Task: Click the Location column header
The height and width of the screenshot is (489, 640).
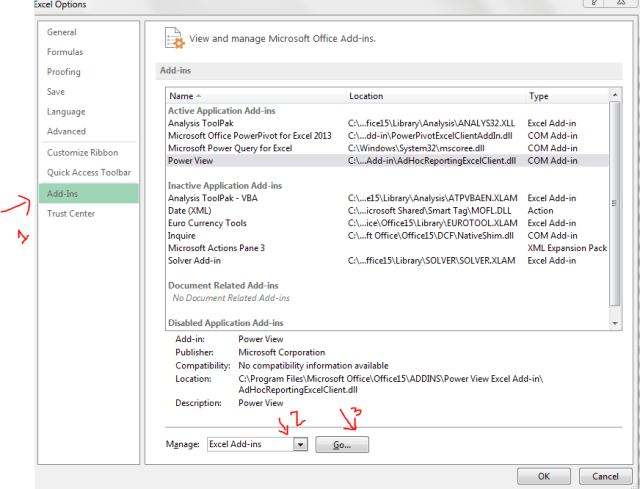Action: coord(436,96)
